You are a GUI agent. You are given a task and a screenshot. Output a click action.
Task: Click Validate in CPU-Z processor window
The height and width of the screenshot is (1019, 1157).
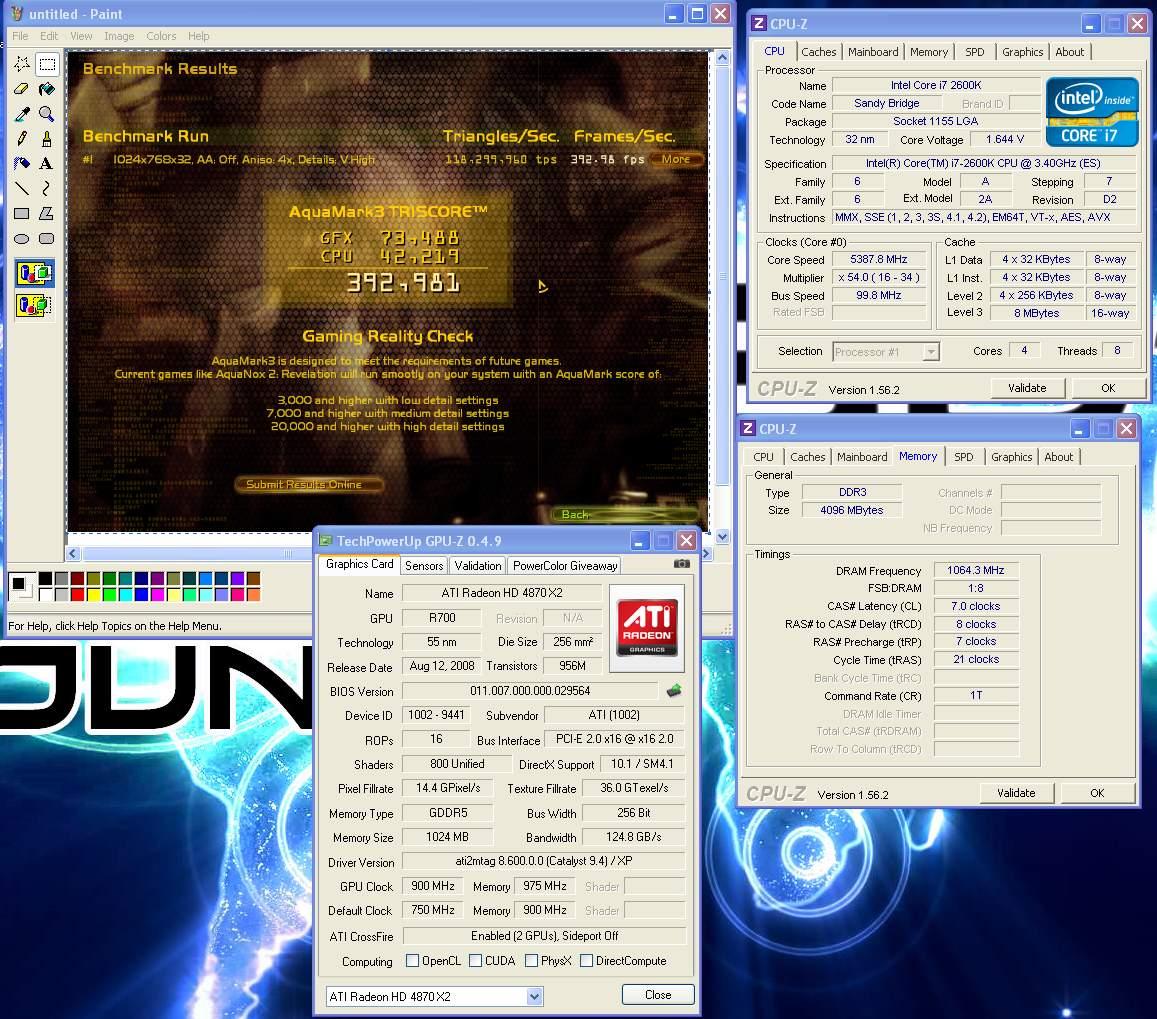tap(1026, 388)
